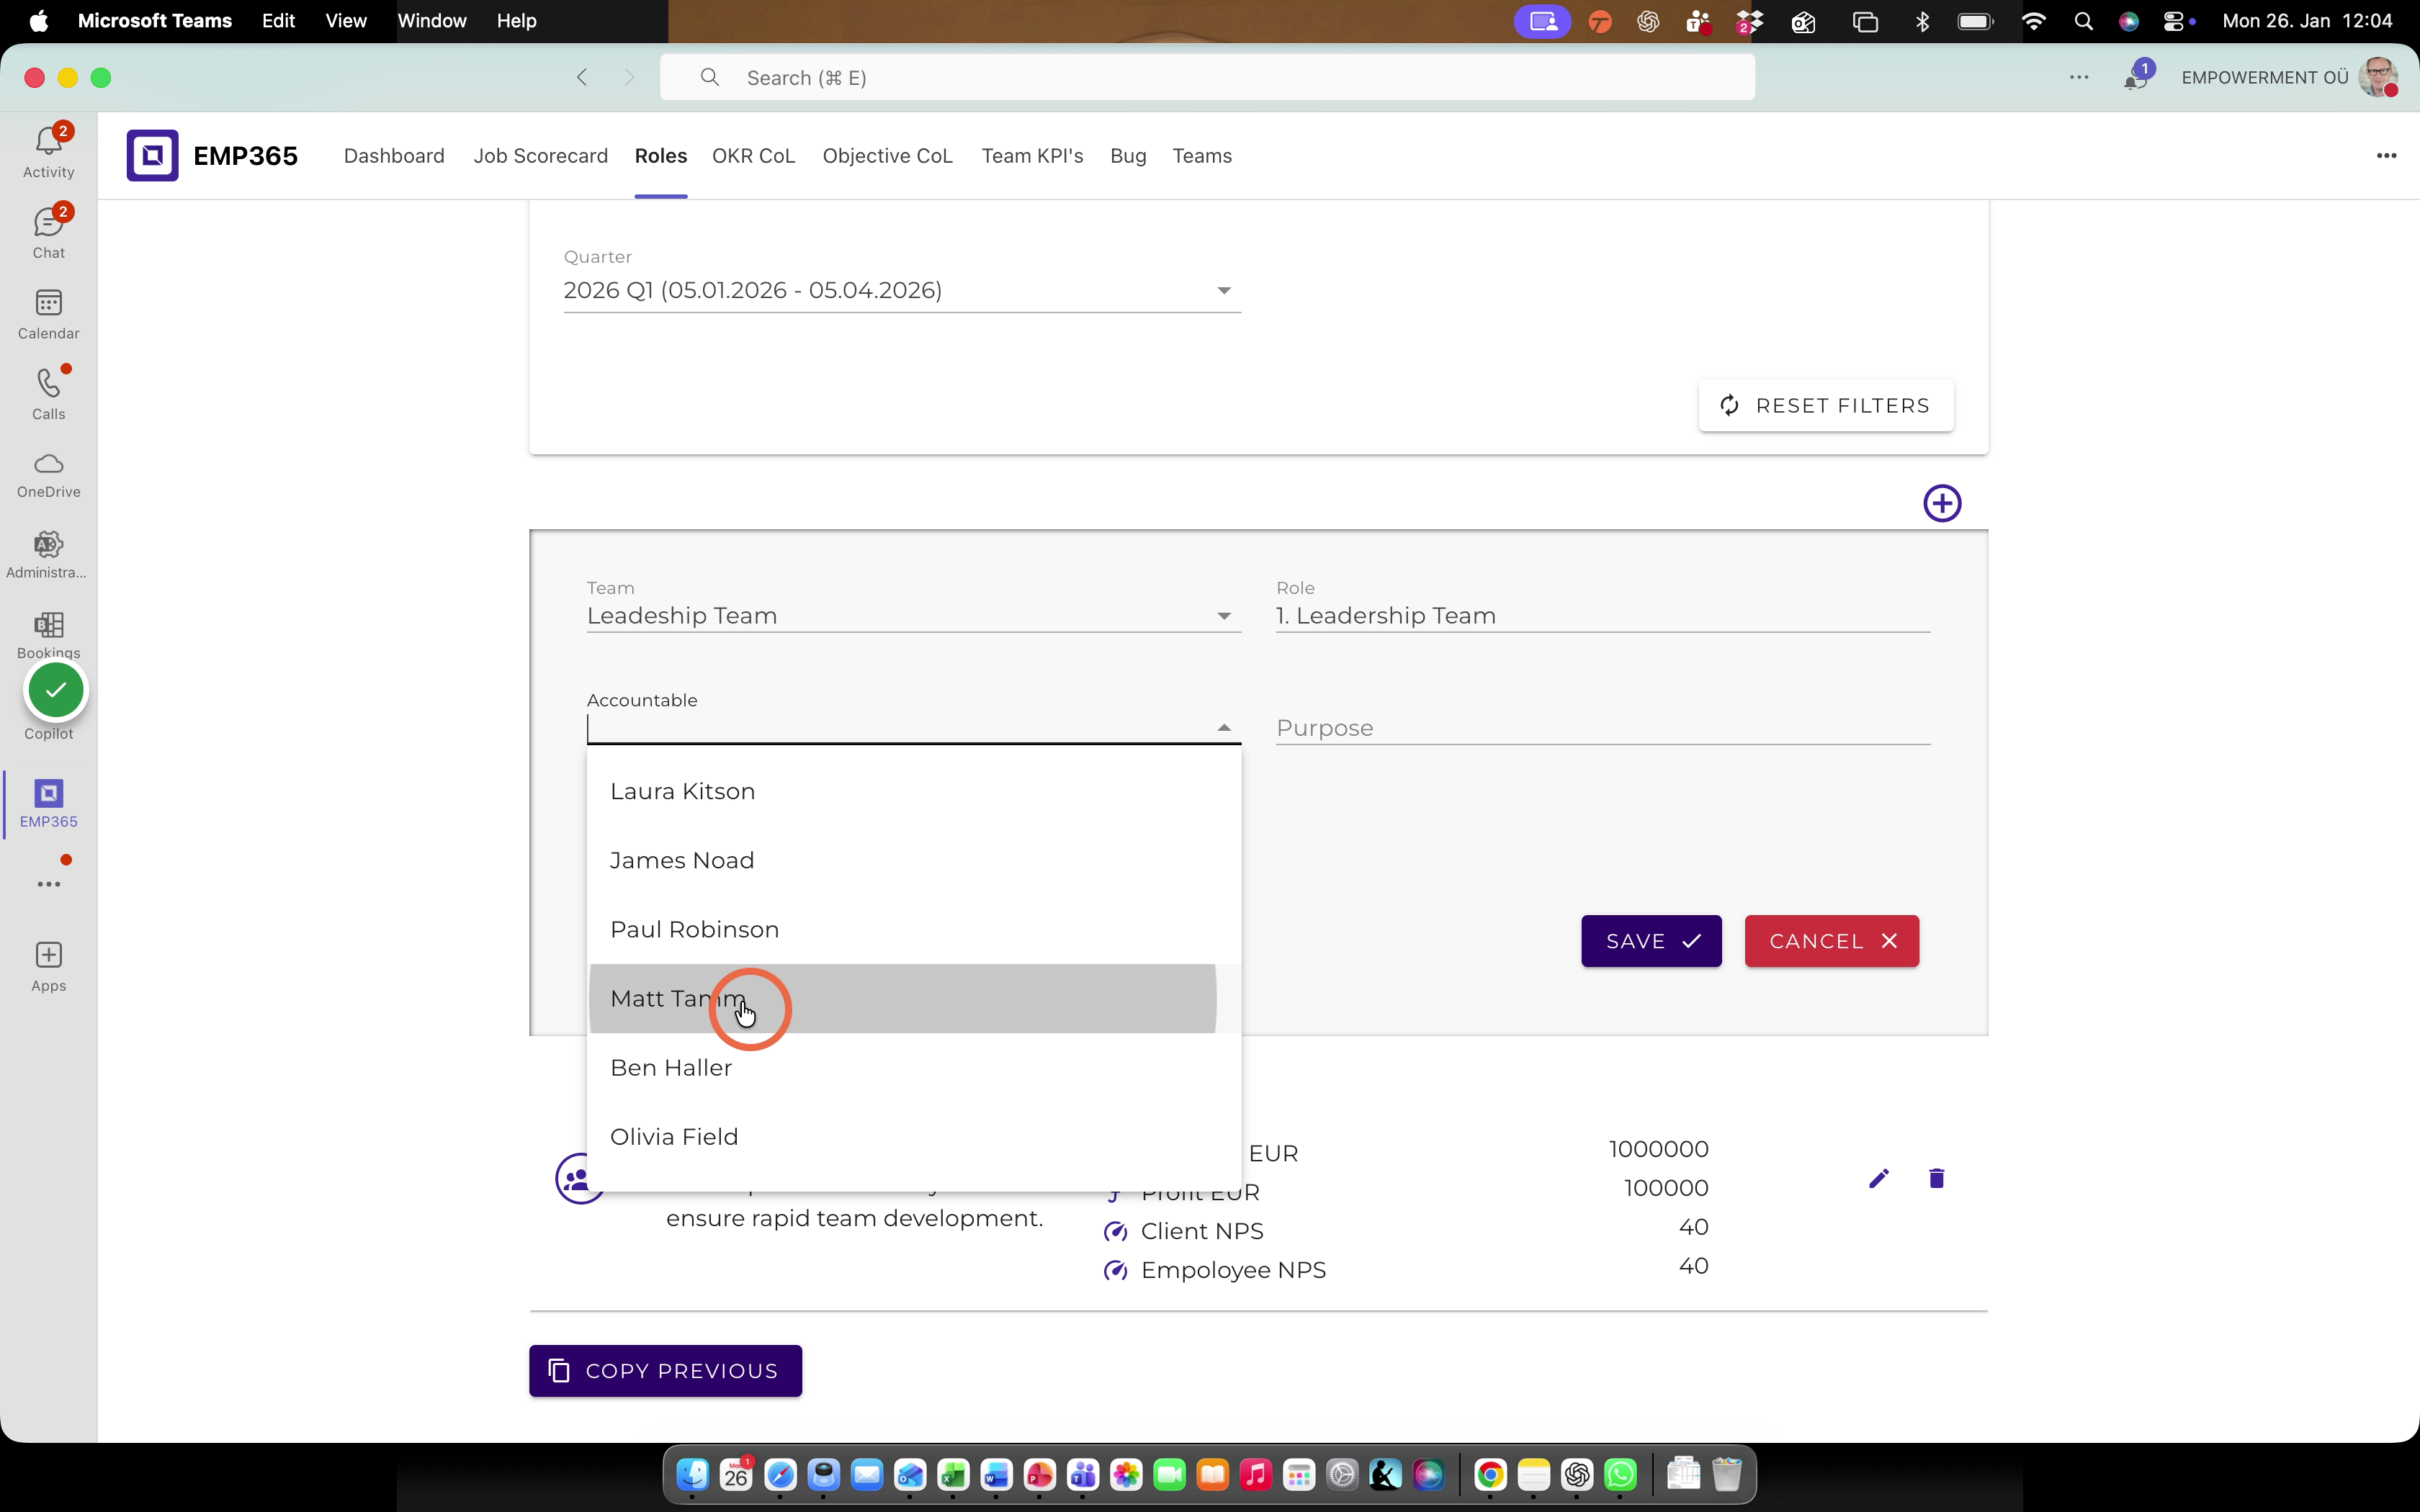This screenshot has height=1512, width=2420.
Task: Edit the role with the pencil icon
Action: (x=1879, y=1178)
